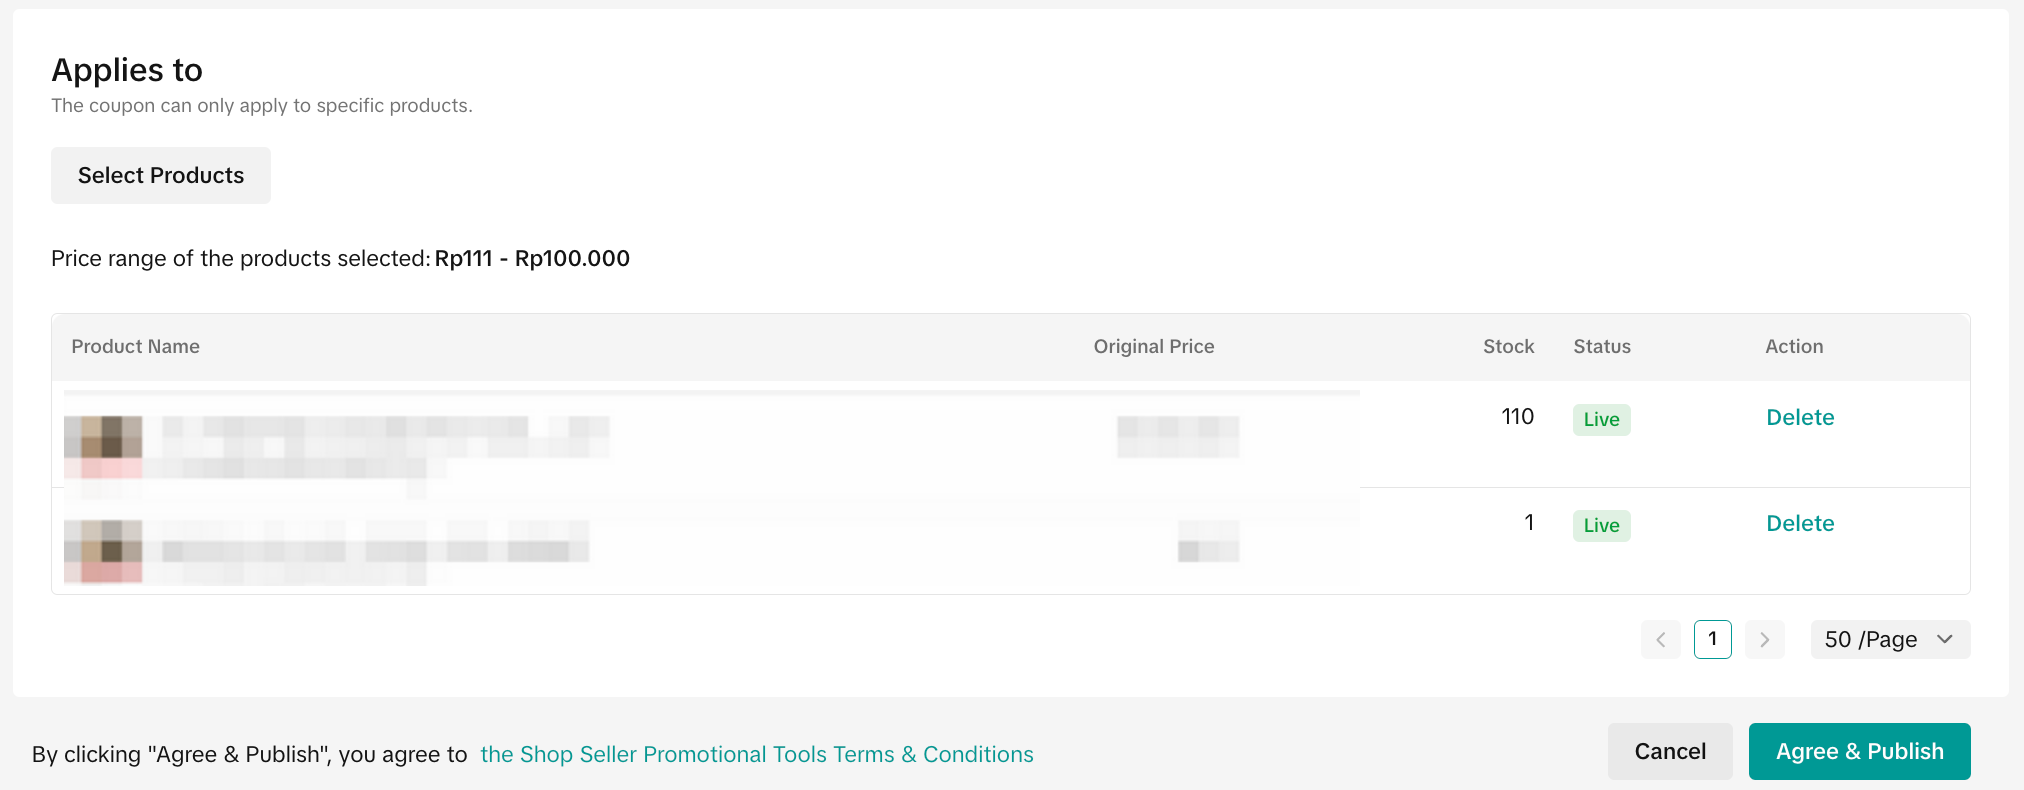The height and width of the screenshot is (790, 2024).
Task: Delete the product with stock 110
Action: (x=1799, y=418)
